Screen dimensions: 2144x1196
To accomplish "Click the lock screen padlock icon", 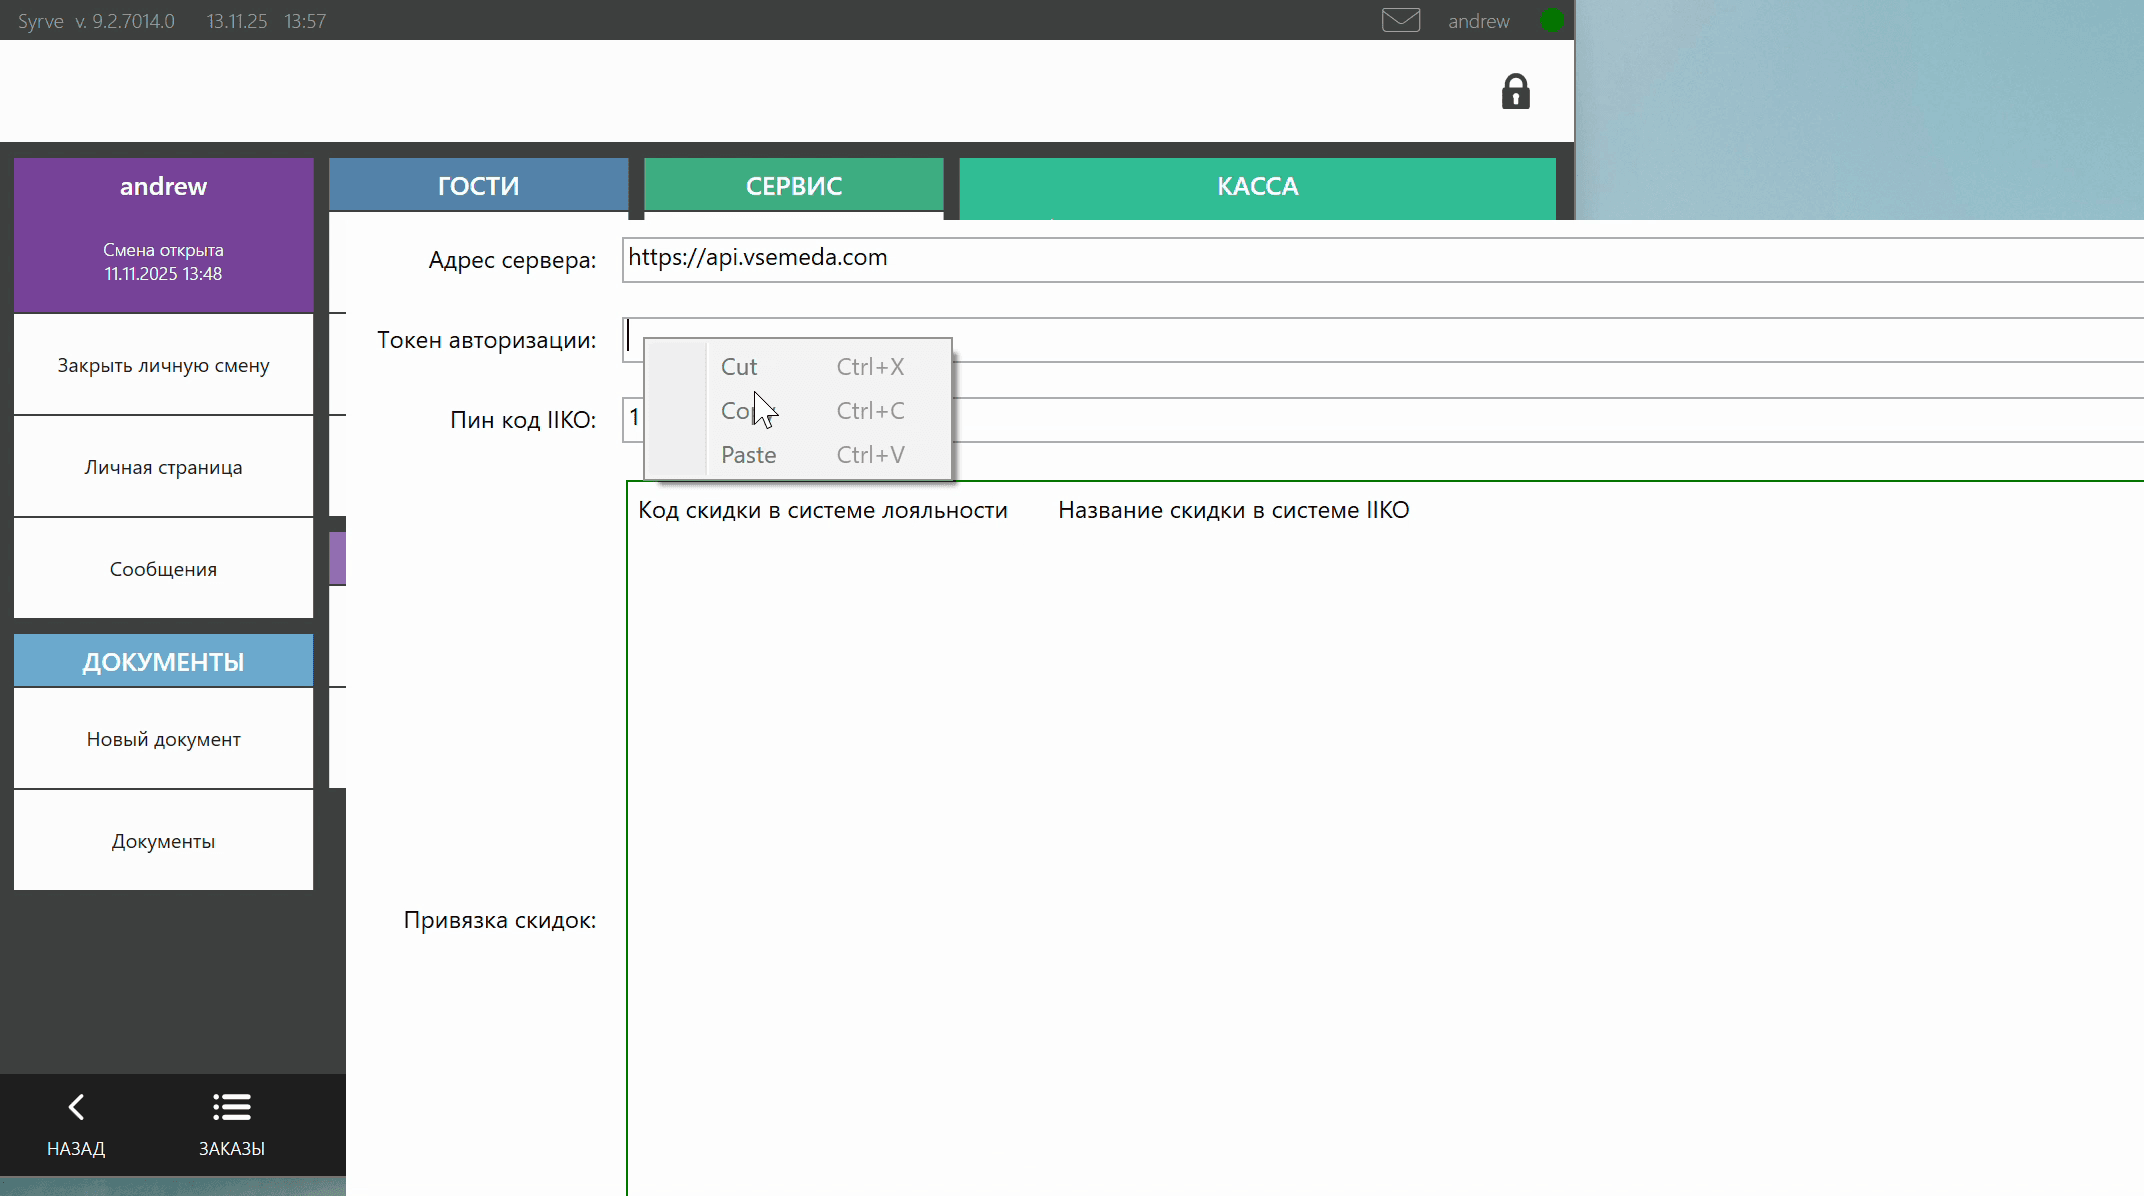I will coord(1515,92).
